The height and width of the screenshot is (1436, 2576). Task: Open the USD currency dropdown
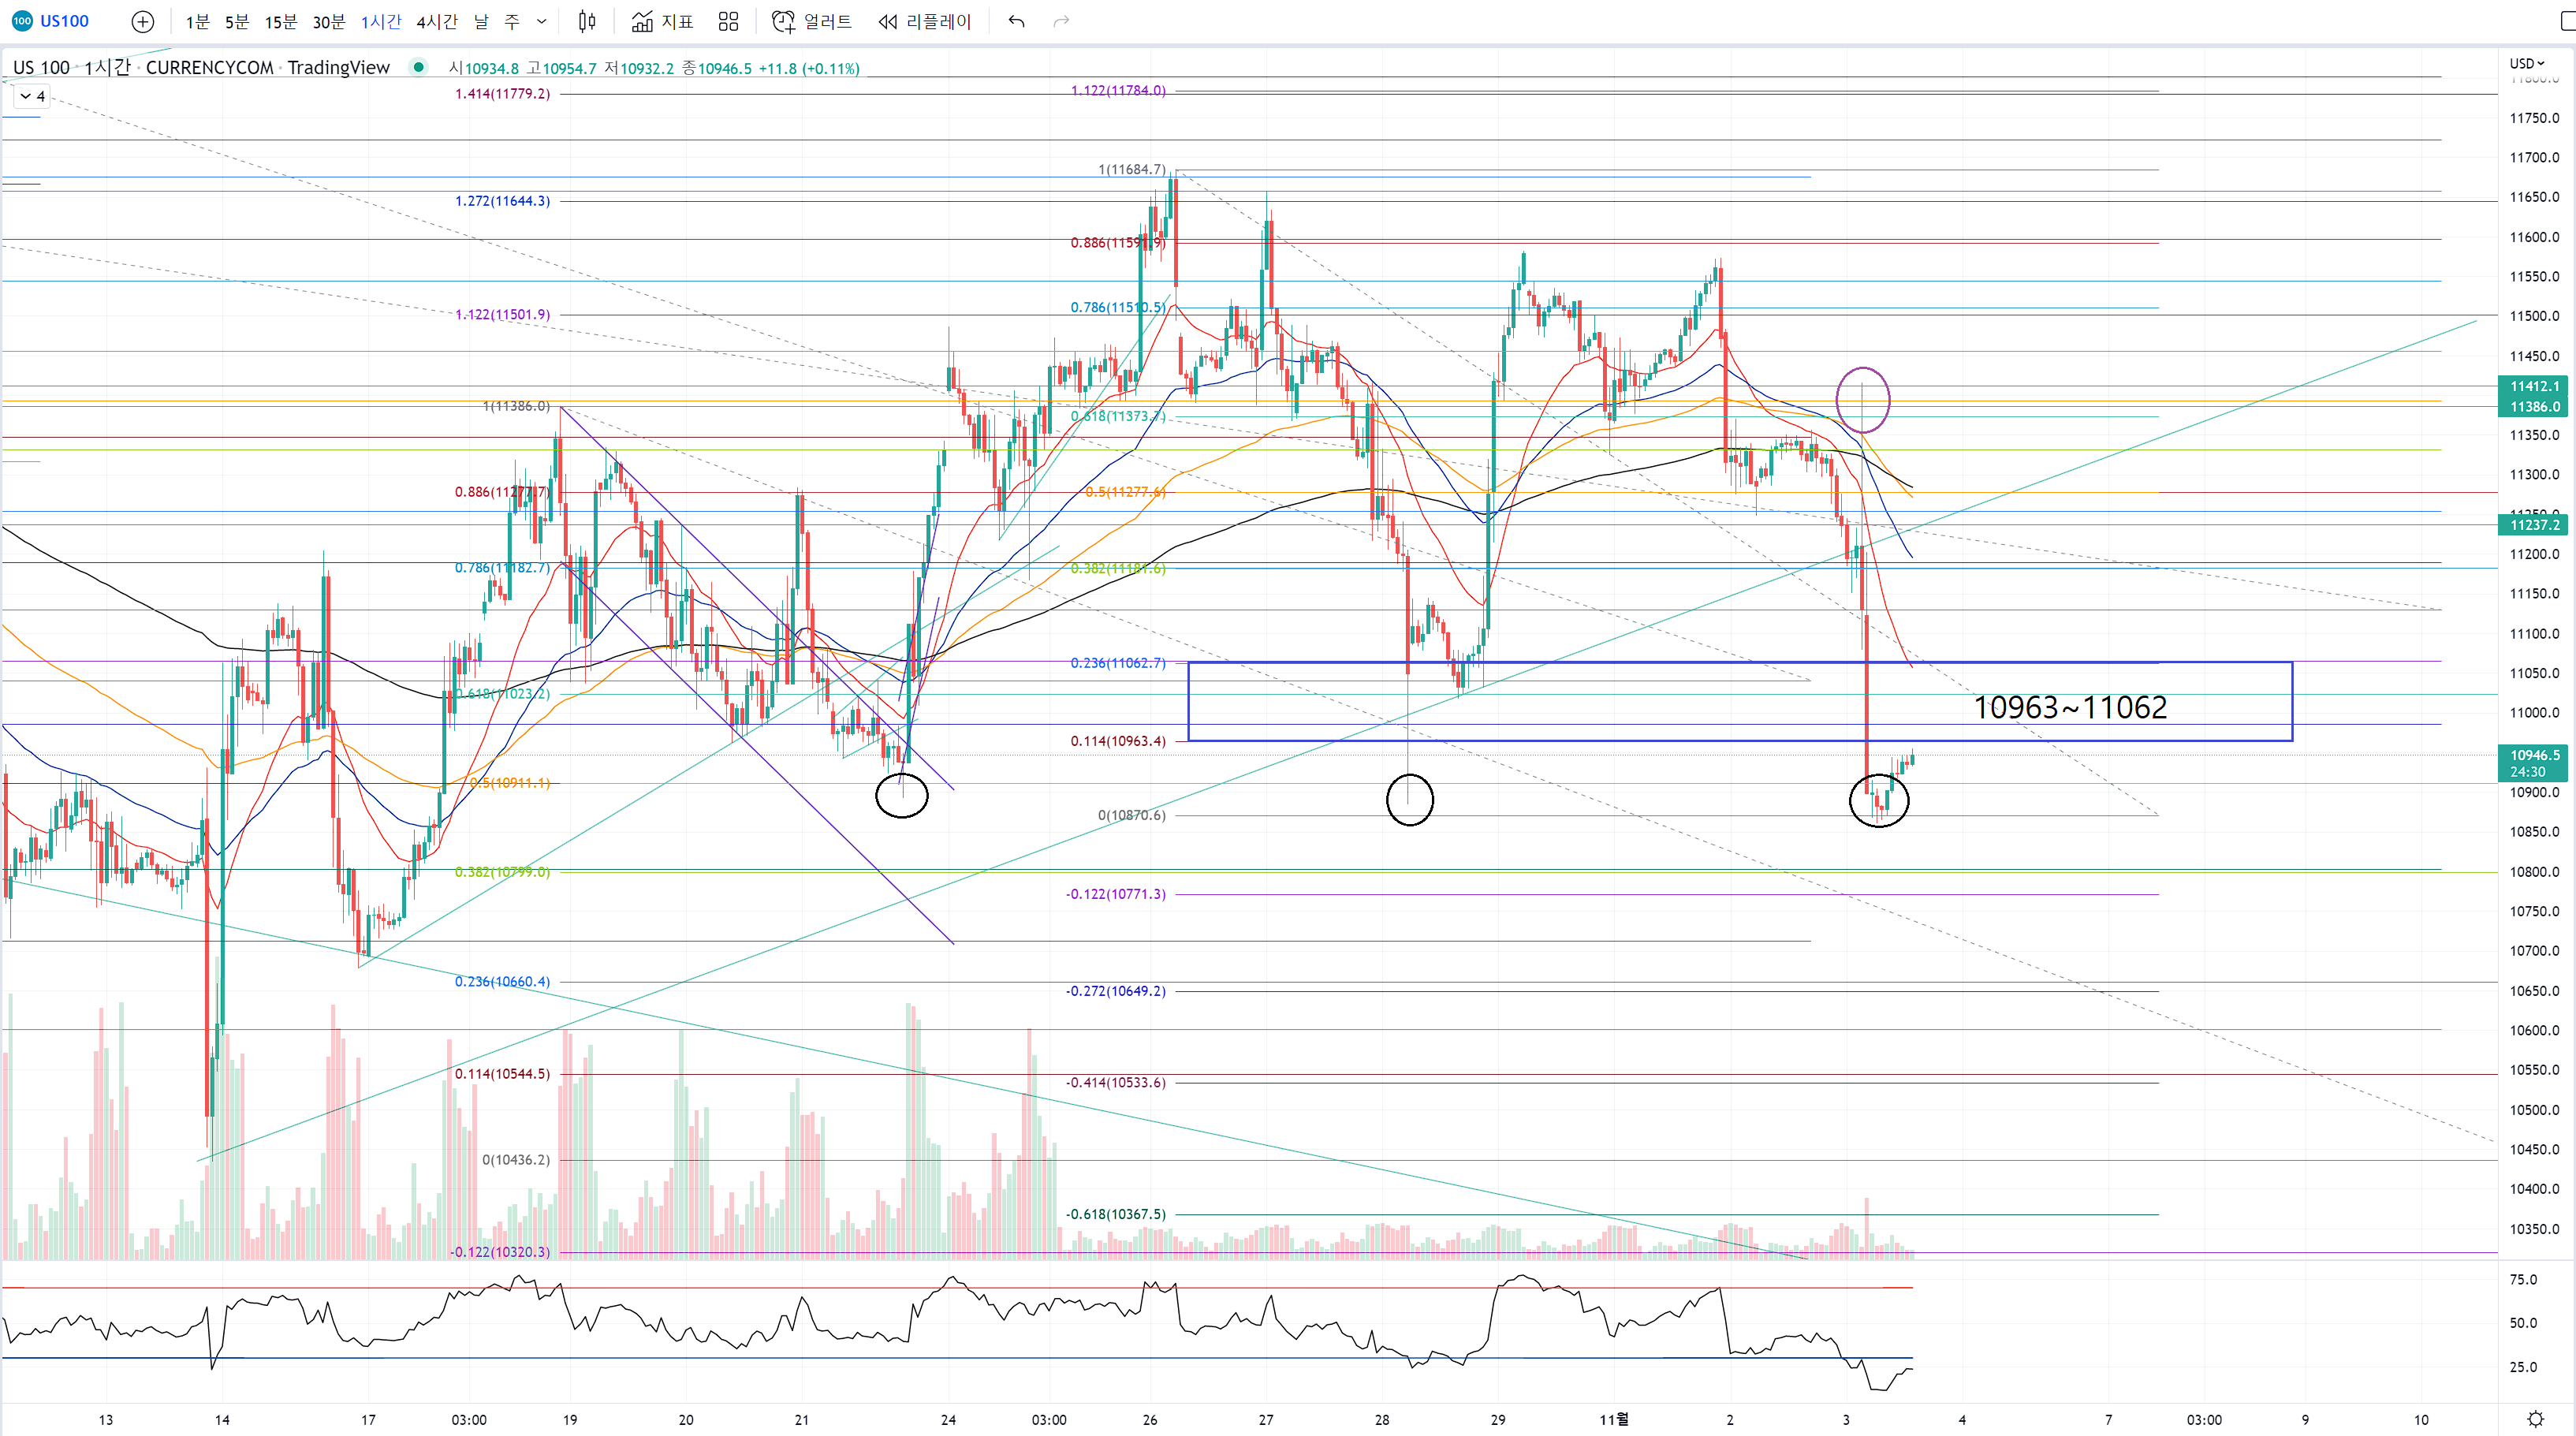[x=2526, y=63]
